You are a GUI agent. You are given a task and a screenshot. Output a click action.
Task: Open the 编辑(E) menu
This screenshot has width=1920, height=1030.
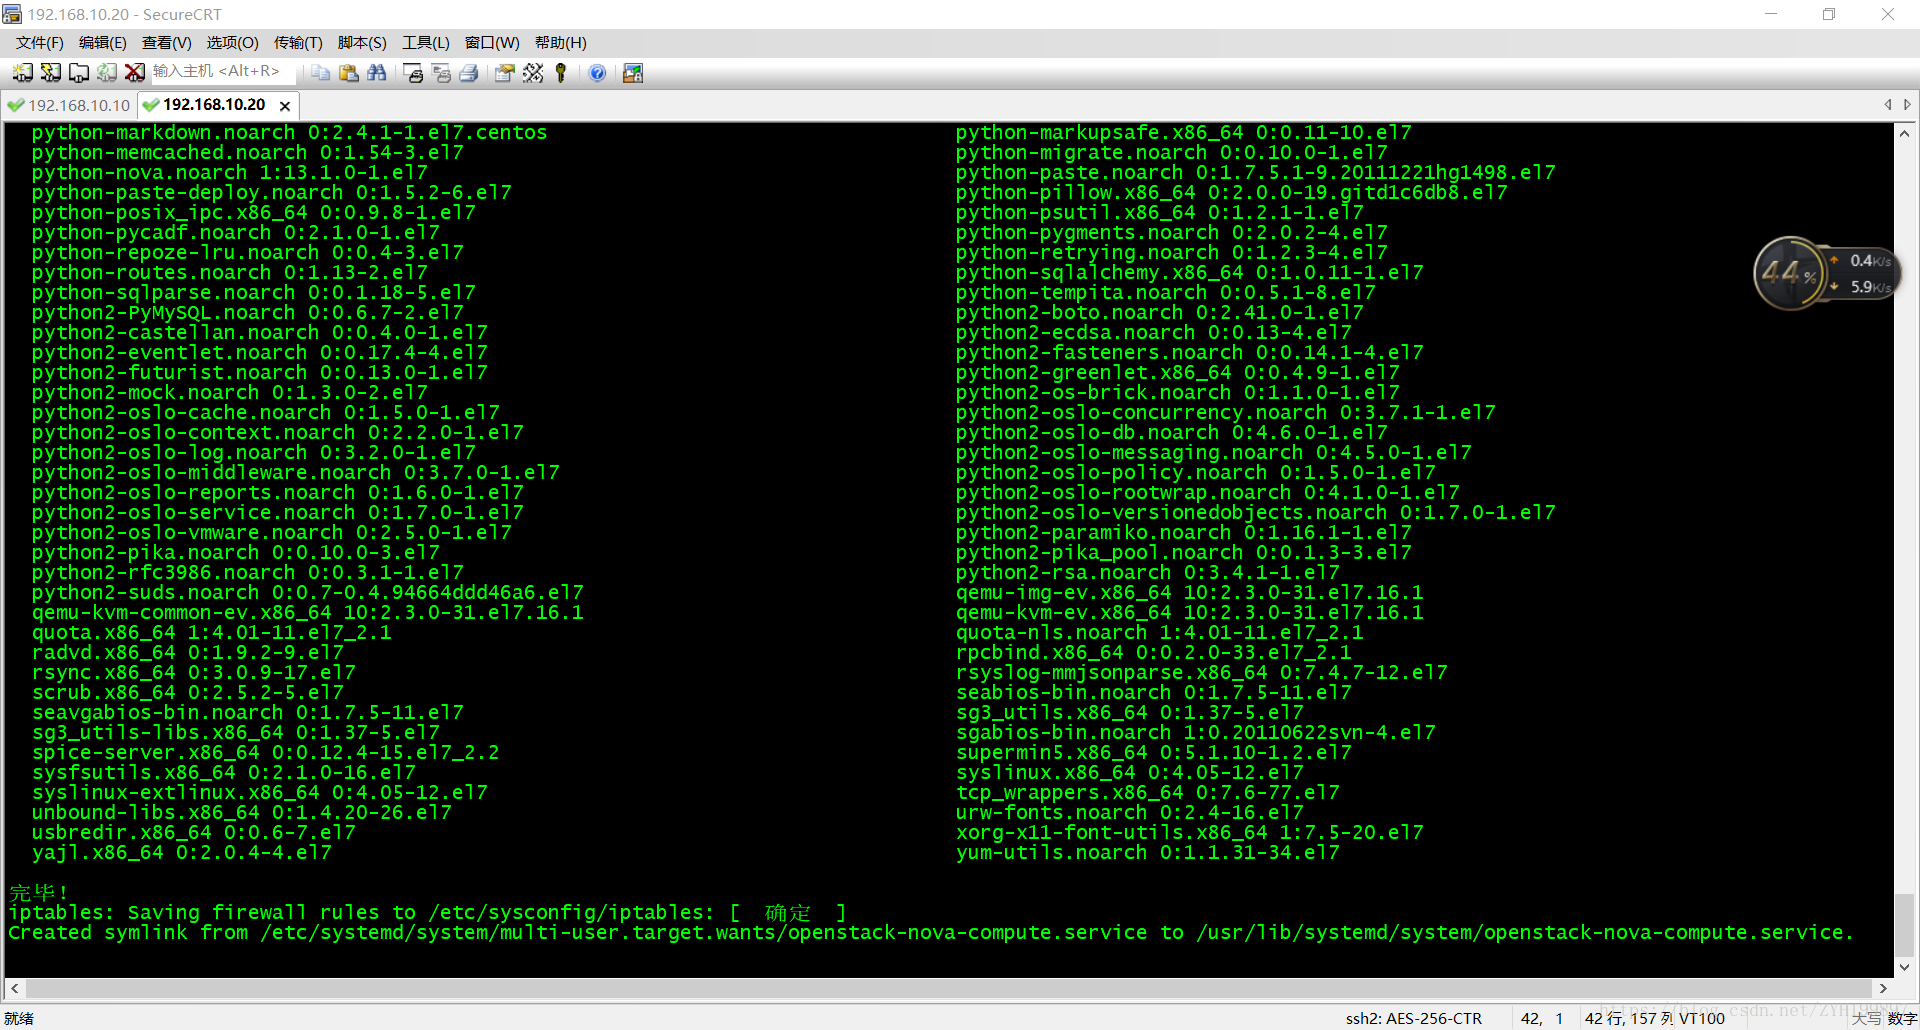pos(103,43)
